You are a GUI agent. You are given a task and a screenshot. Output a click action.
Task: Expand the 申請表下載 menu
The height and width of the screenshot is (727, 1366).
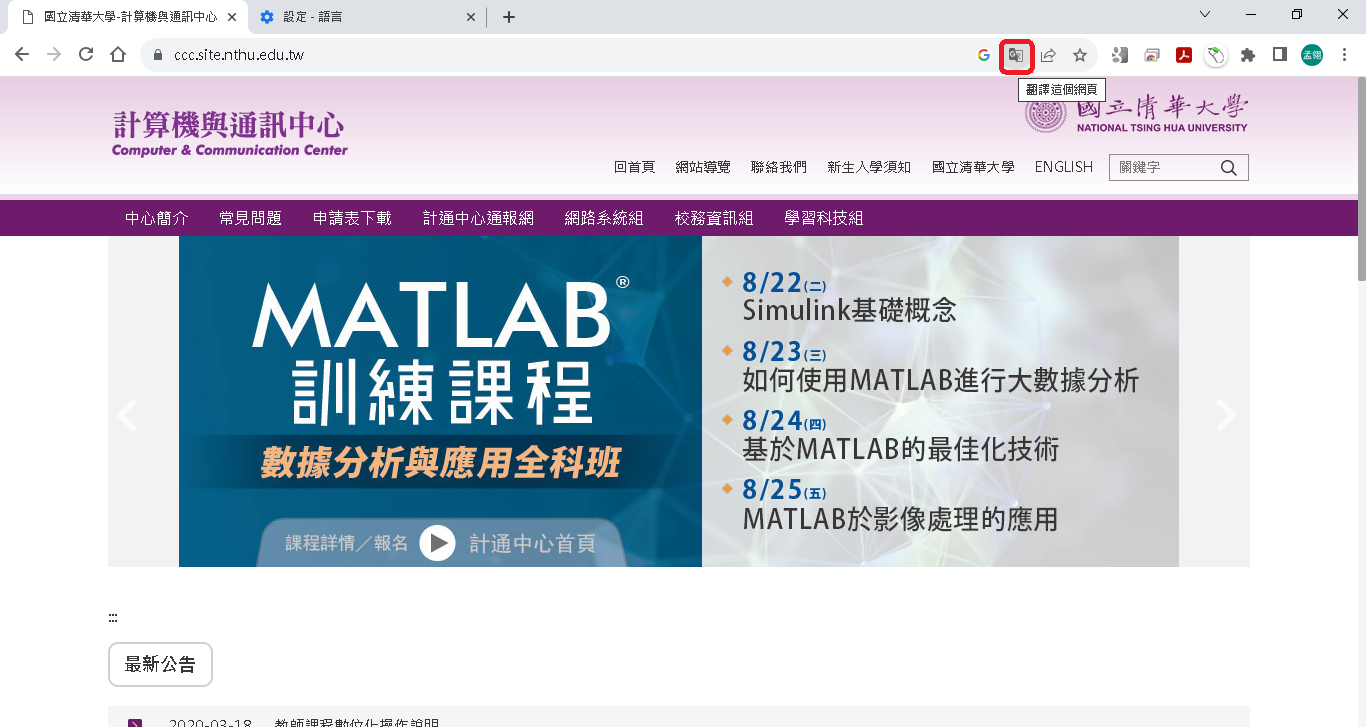352,218
